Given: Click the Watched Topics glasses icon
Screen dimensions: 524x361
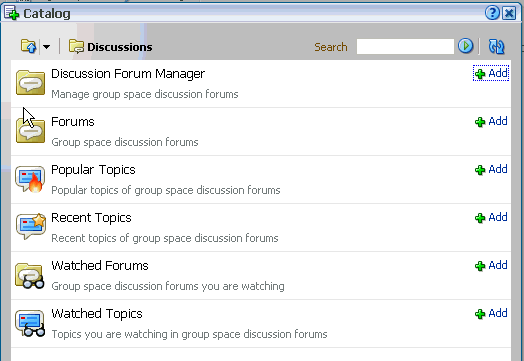Looking at the screenshot, I should 30,323.
